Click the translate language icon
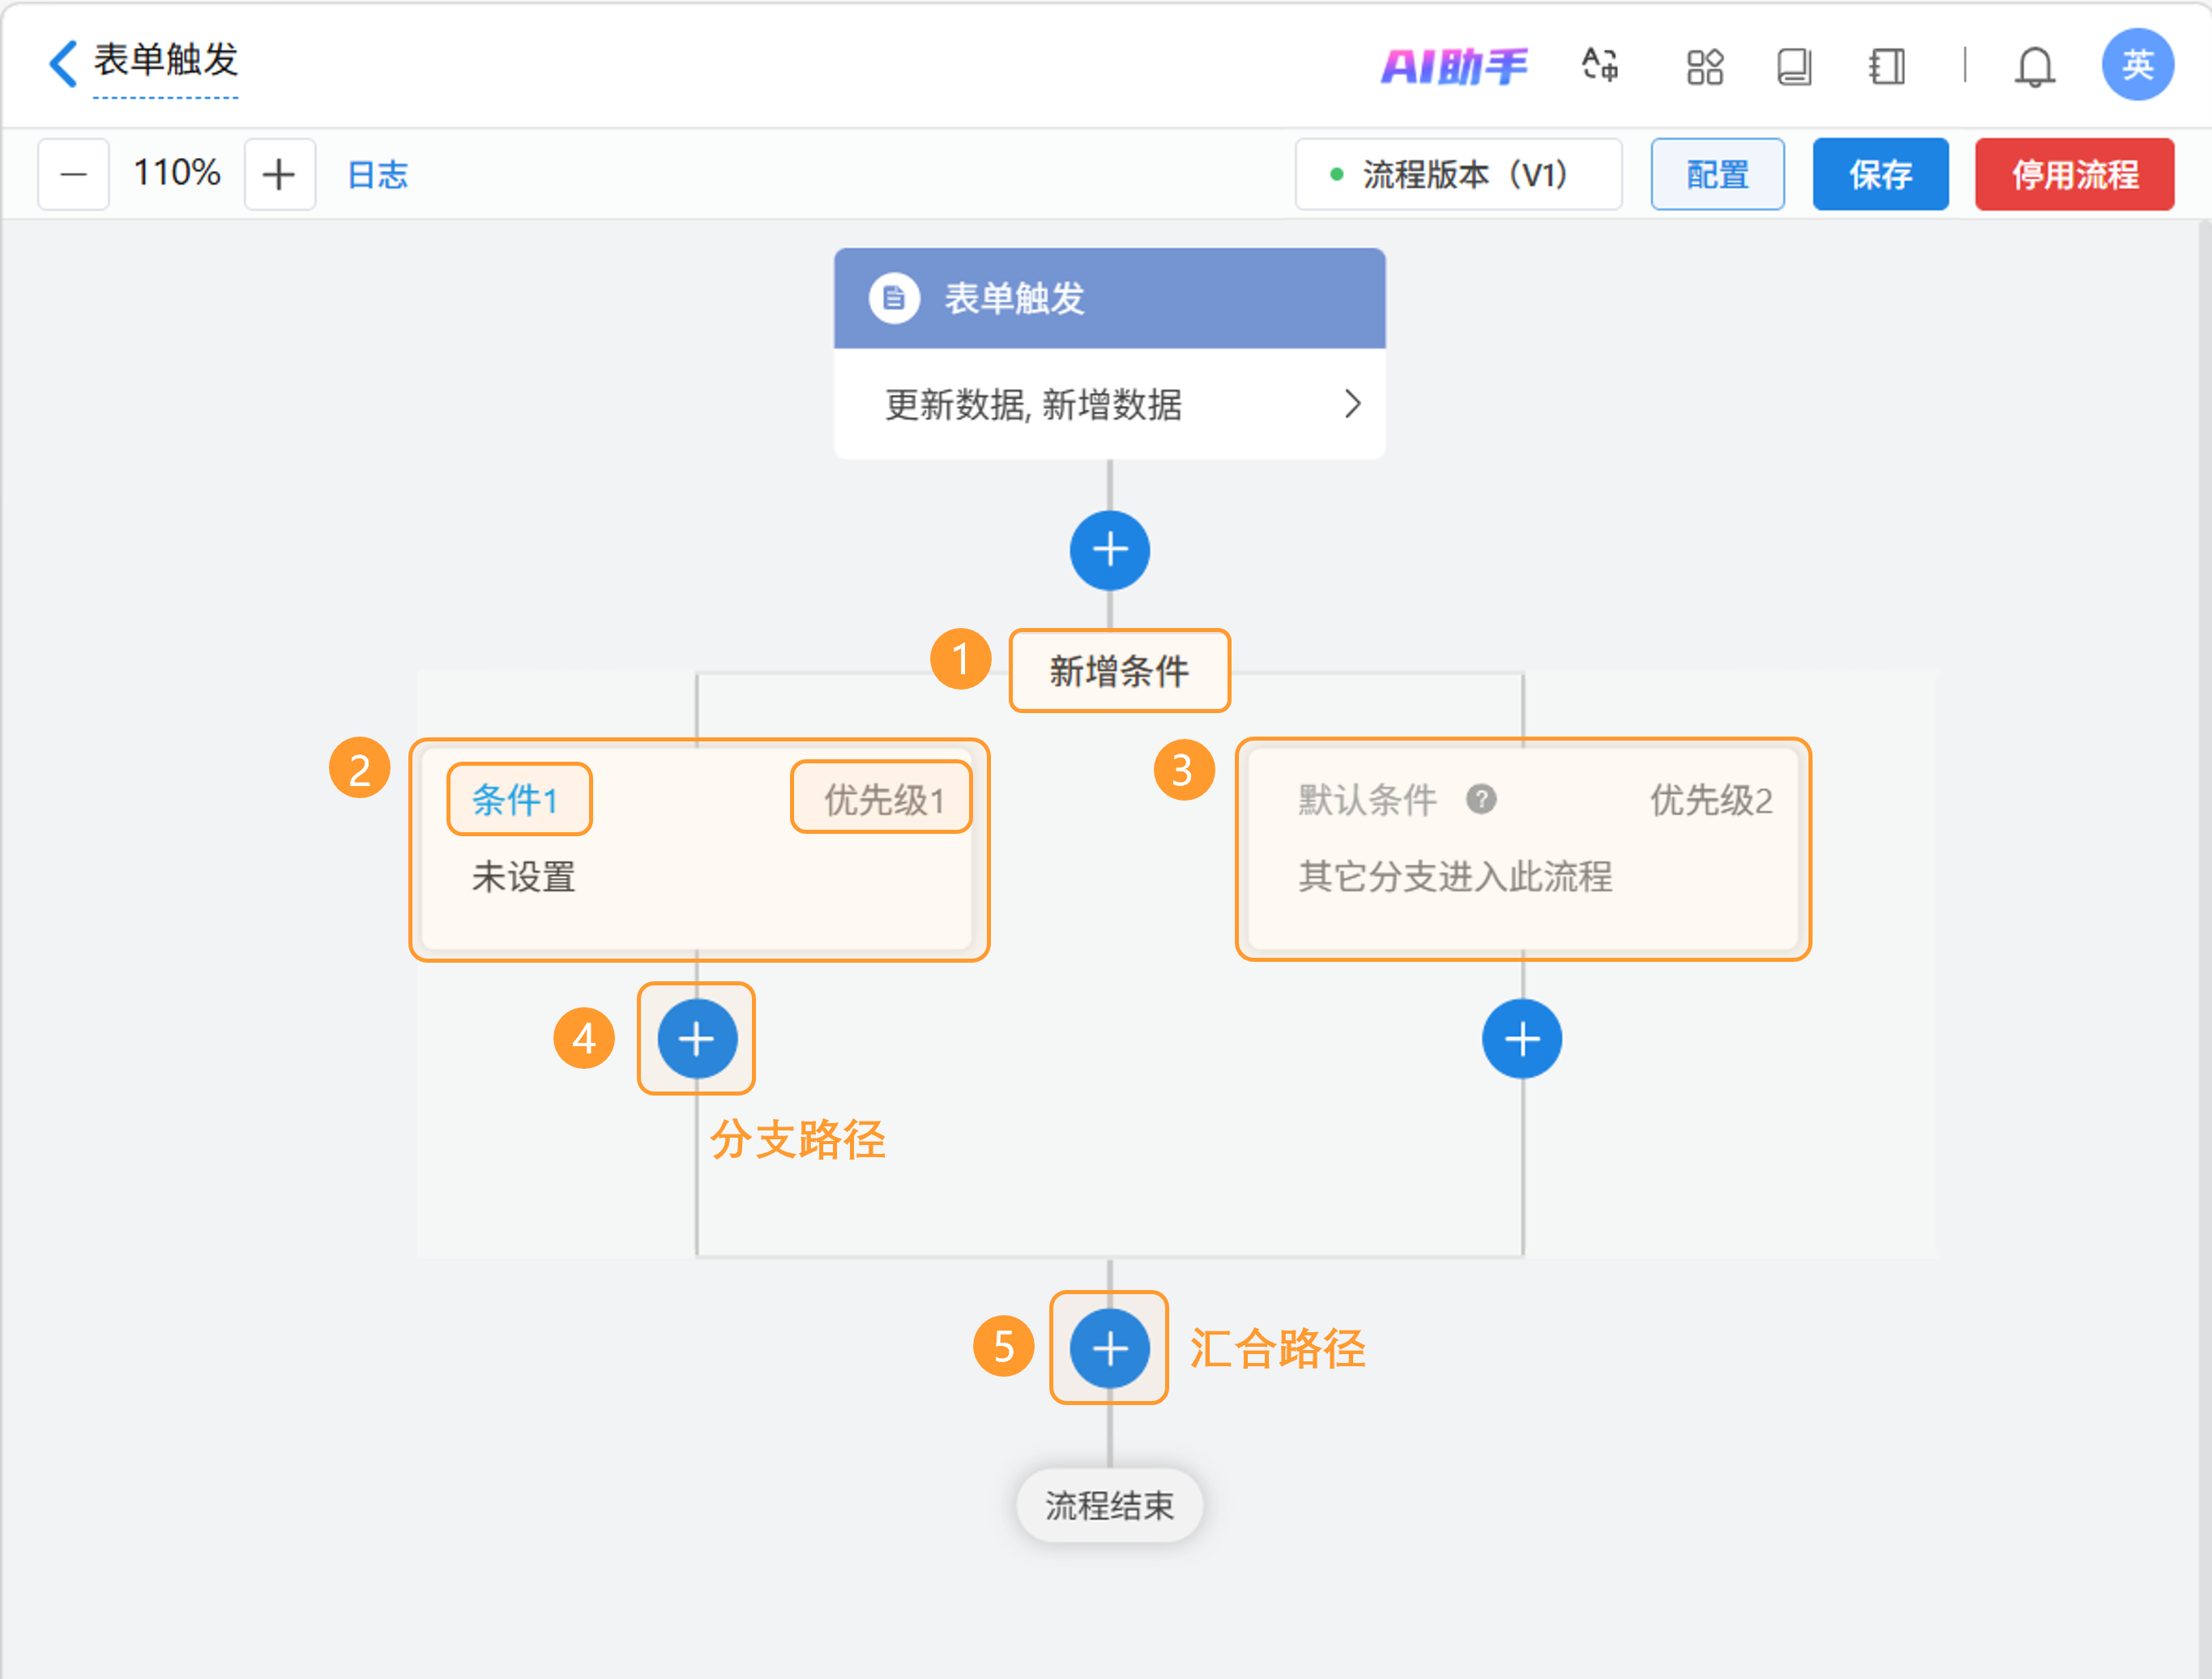This screenshot has height=1679, width=2212. tap(1600, 66)
